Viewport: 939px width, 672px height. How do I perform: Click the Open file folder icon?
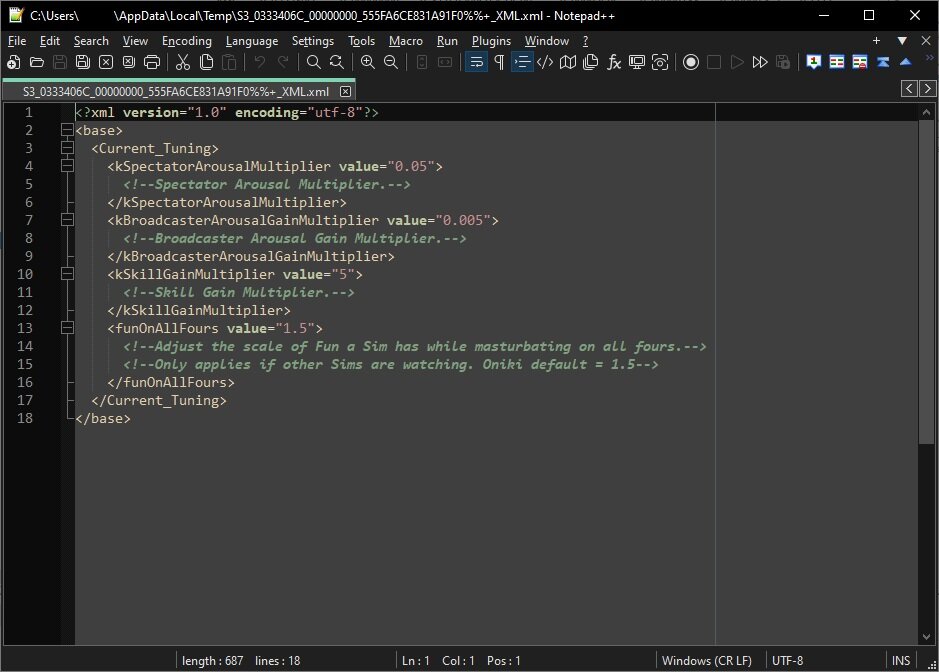click(37, 62)
